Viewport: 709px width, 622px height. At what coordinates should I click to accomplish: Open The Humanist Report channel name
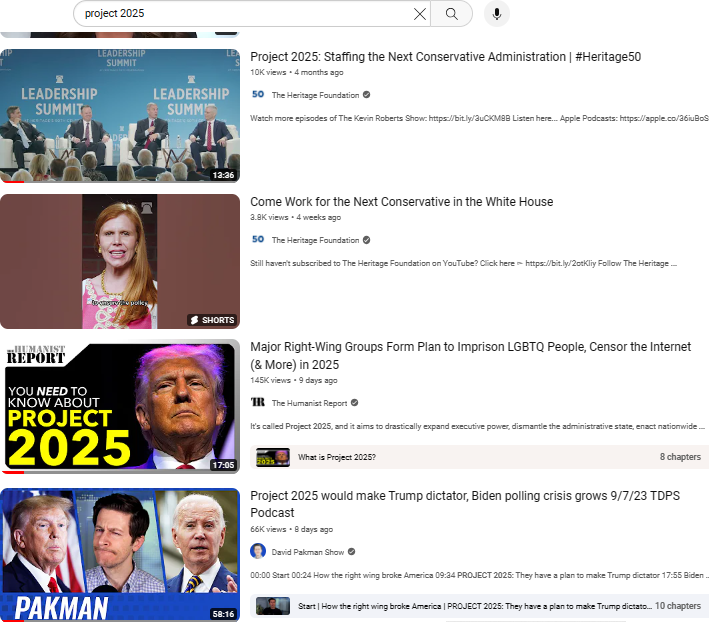coord(309,403)
